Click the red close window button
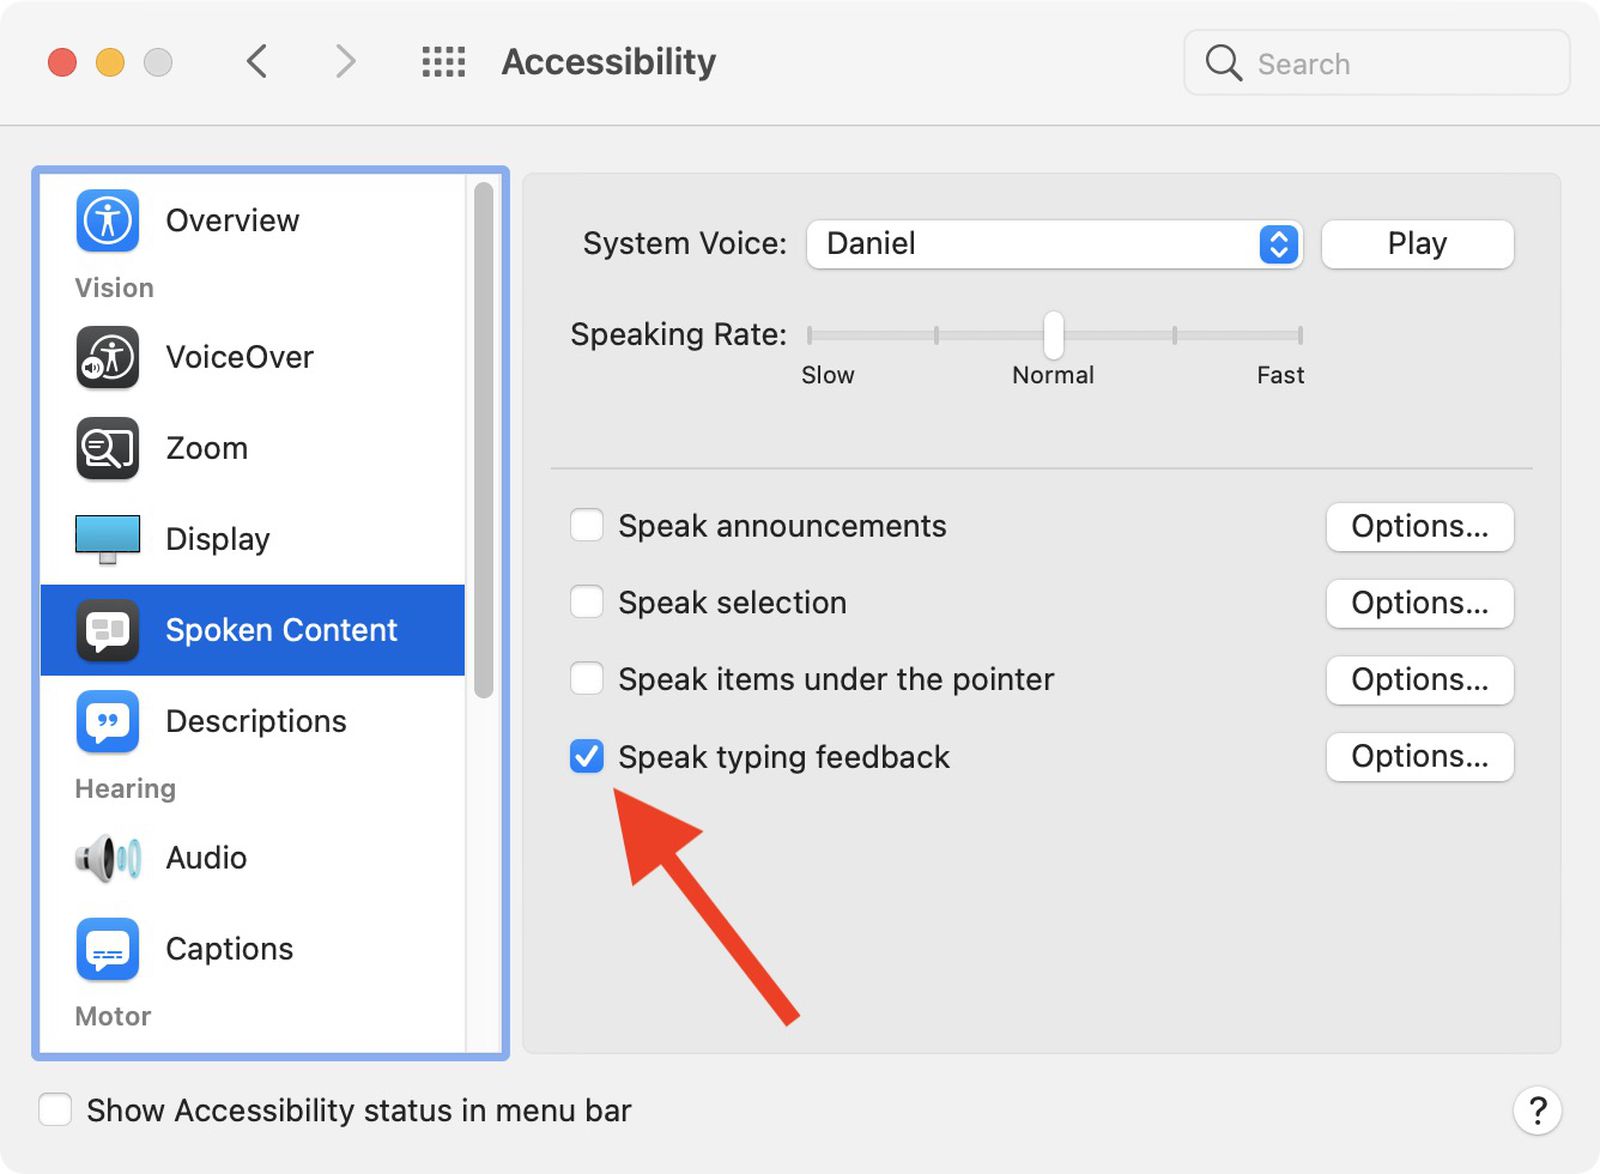Screen dimensions: 1600x1174 [x=62, y=62]
